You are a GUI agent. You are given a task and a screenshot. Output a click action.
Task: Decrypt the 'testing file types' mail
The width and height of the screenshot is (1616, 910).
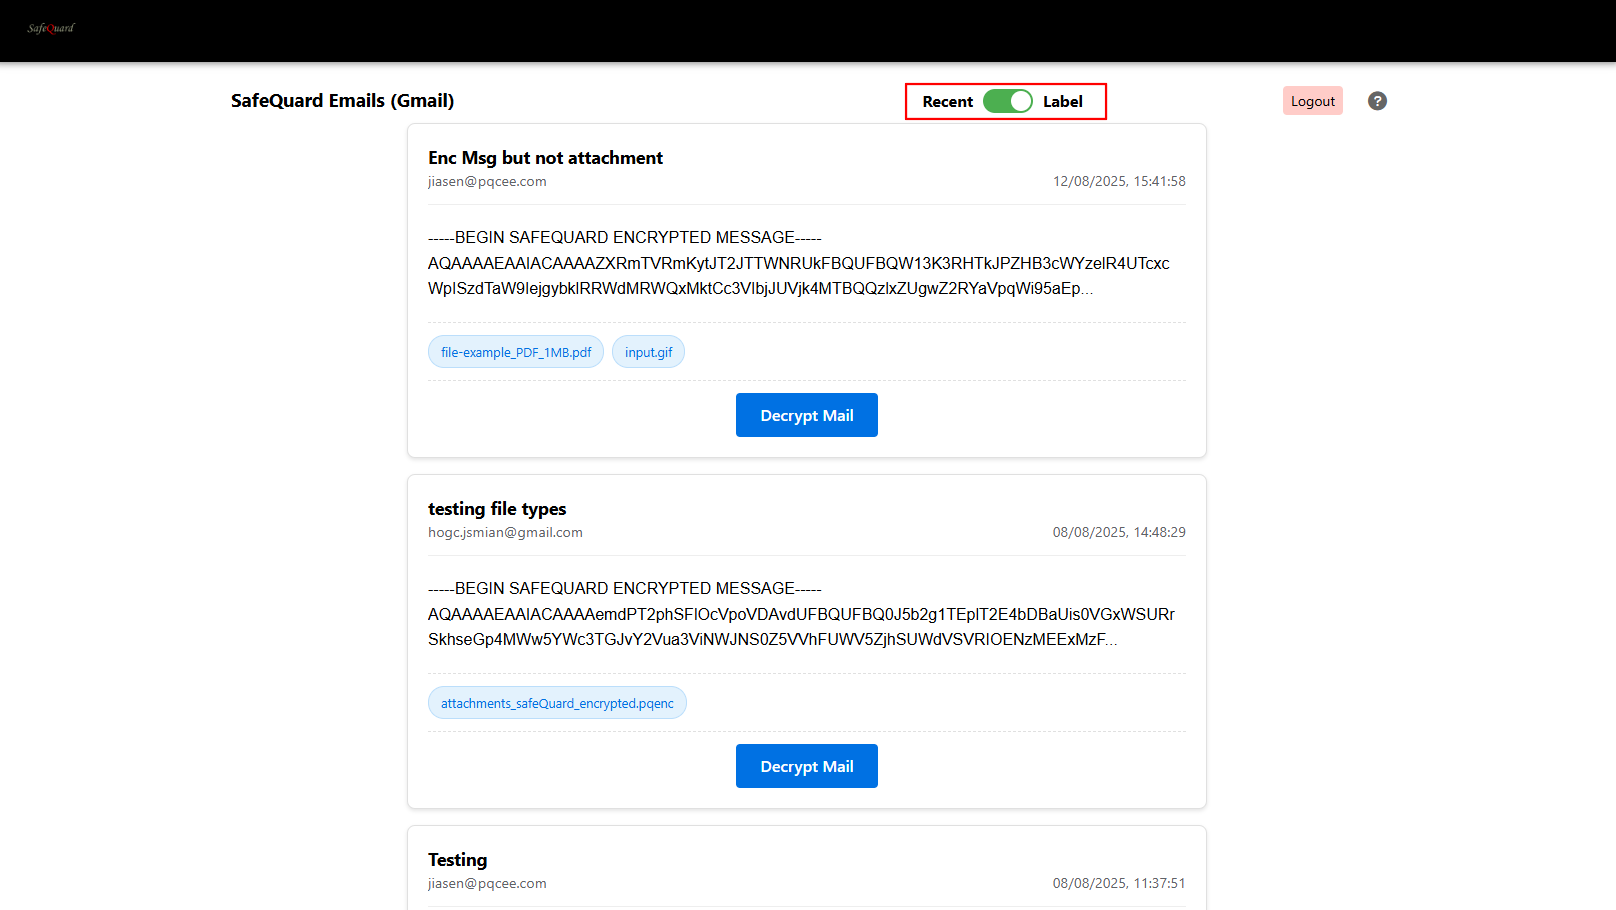(806, 766)
